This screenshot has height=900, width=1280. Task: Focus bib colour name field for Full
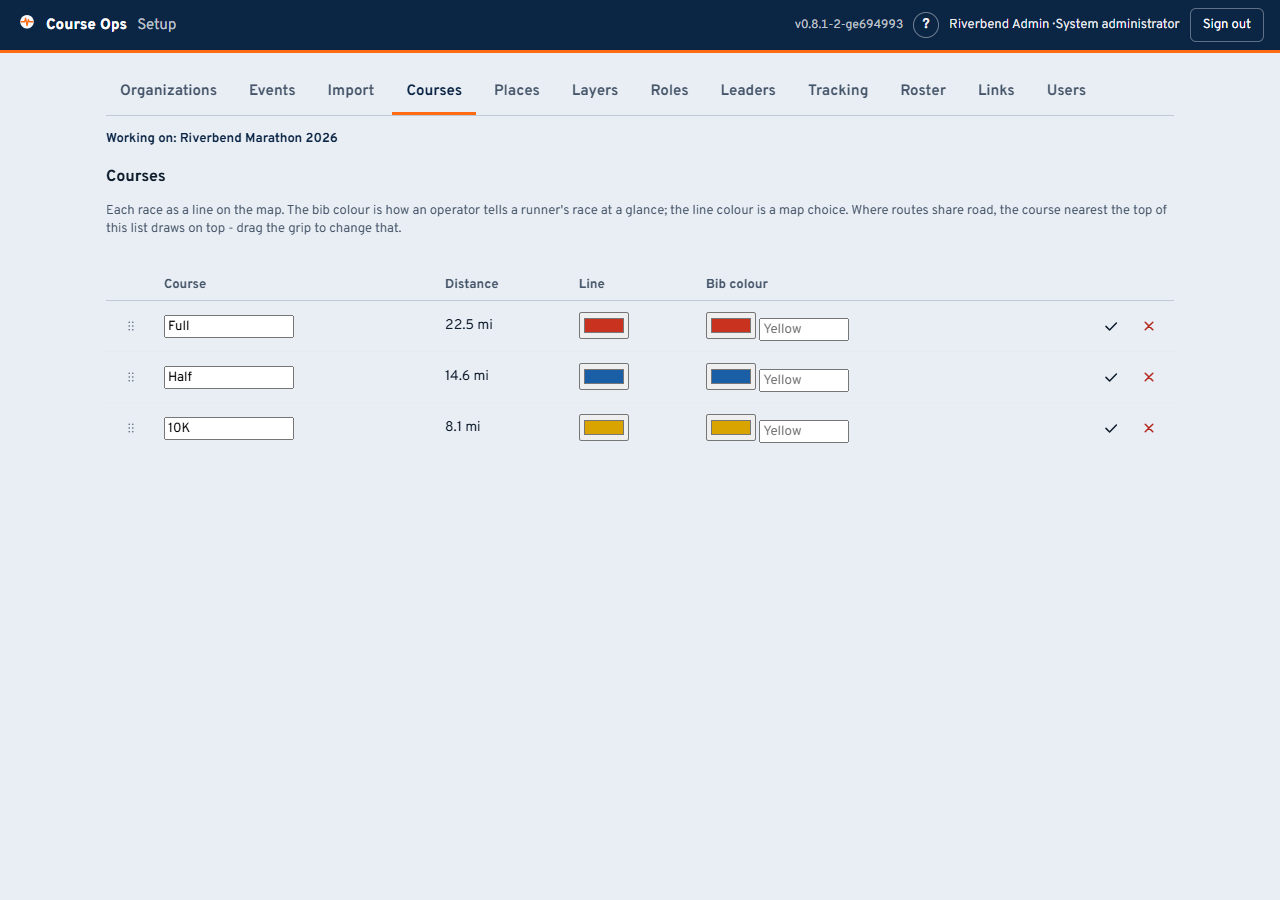[804, 329]
